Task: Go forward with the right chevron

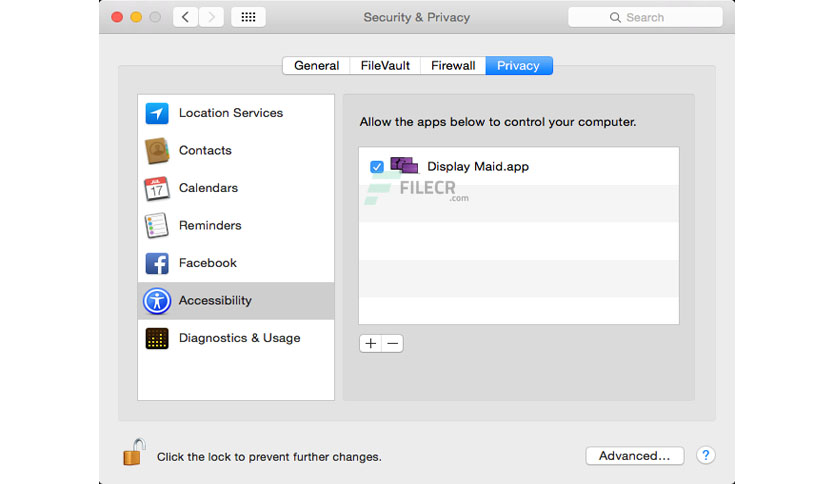Action: [211, 17]
